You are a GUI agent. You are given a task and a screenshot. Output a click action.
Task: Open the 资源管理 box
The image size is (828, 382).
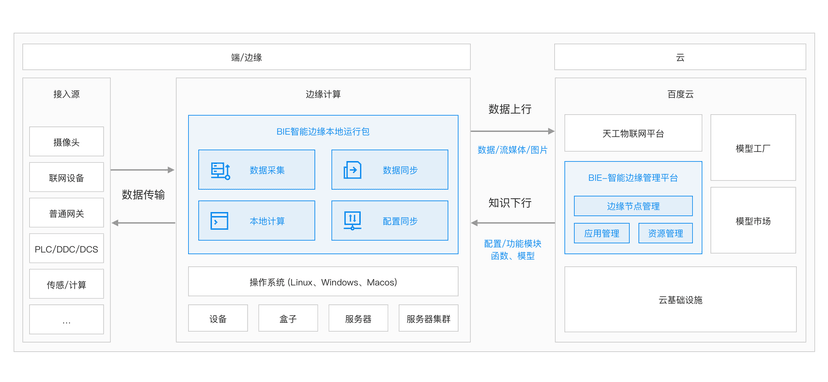click(665, 233)
